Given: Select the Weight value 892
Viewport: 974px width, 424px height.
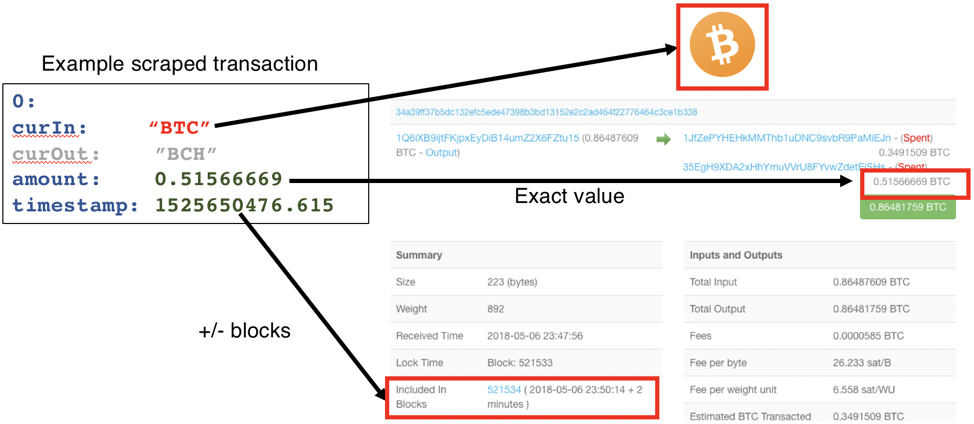Looking at the screenshot, I should coord(496,309).
